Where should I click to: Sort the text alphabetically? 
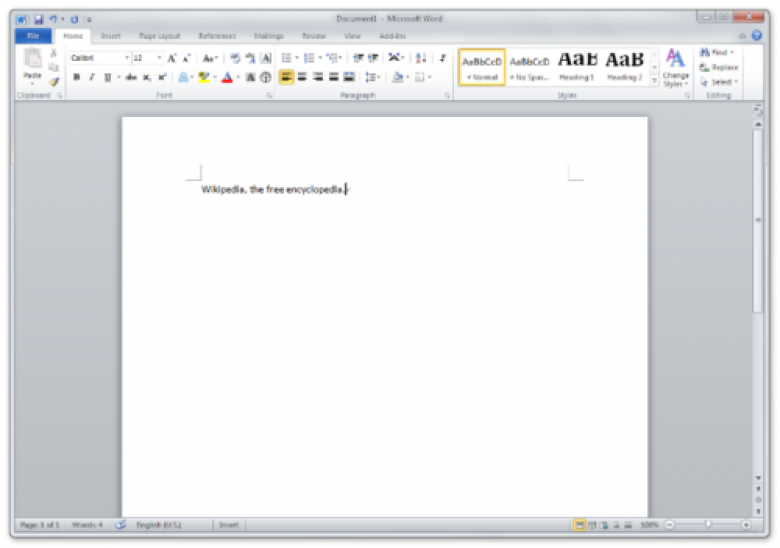coord(421,58)
